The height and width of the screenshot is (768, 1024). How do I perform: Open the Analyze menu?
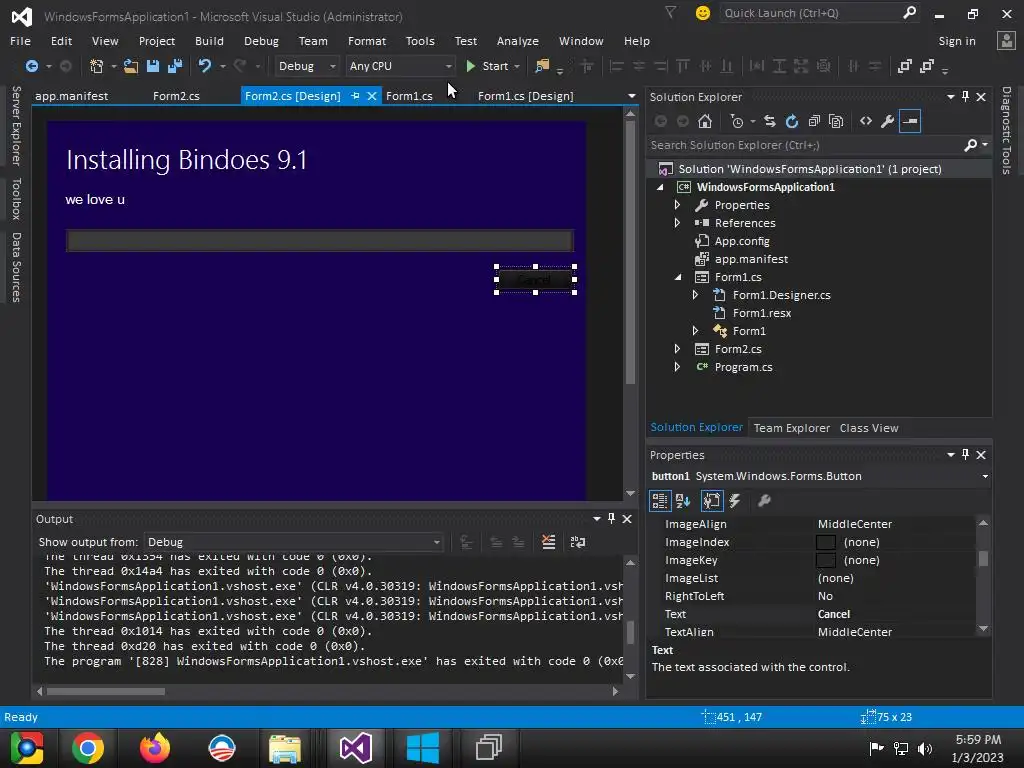coord(517,40)
